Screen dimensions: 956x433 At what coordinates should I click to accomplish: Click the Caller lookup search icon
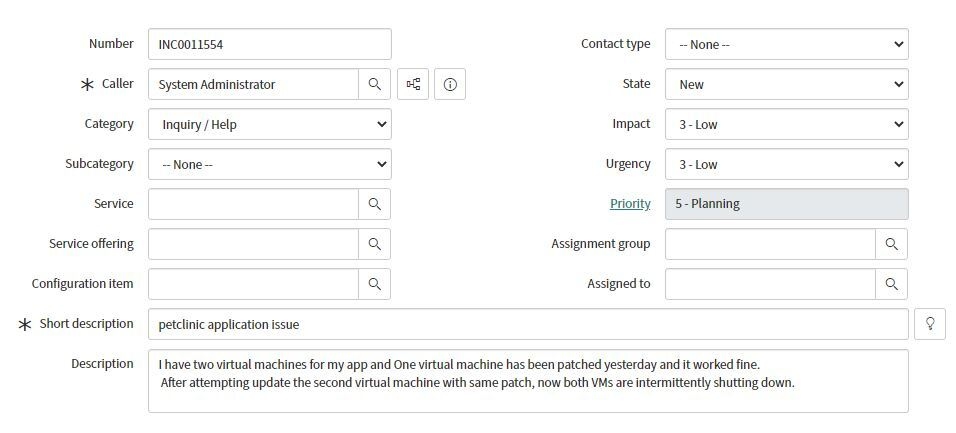coord(374,84)
